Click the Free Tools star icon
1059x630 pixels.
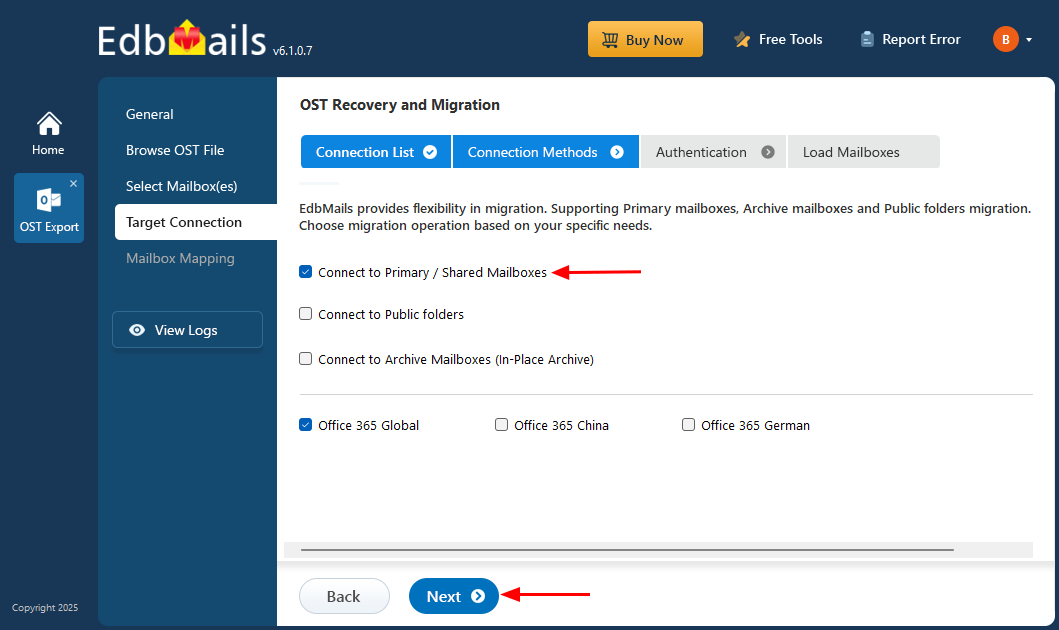click(742, 40)
